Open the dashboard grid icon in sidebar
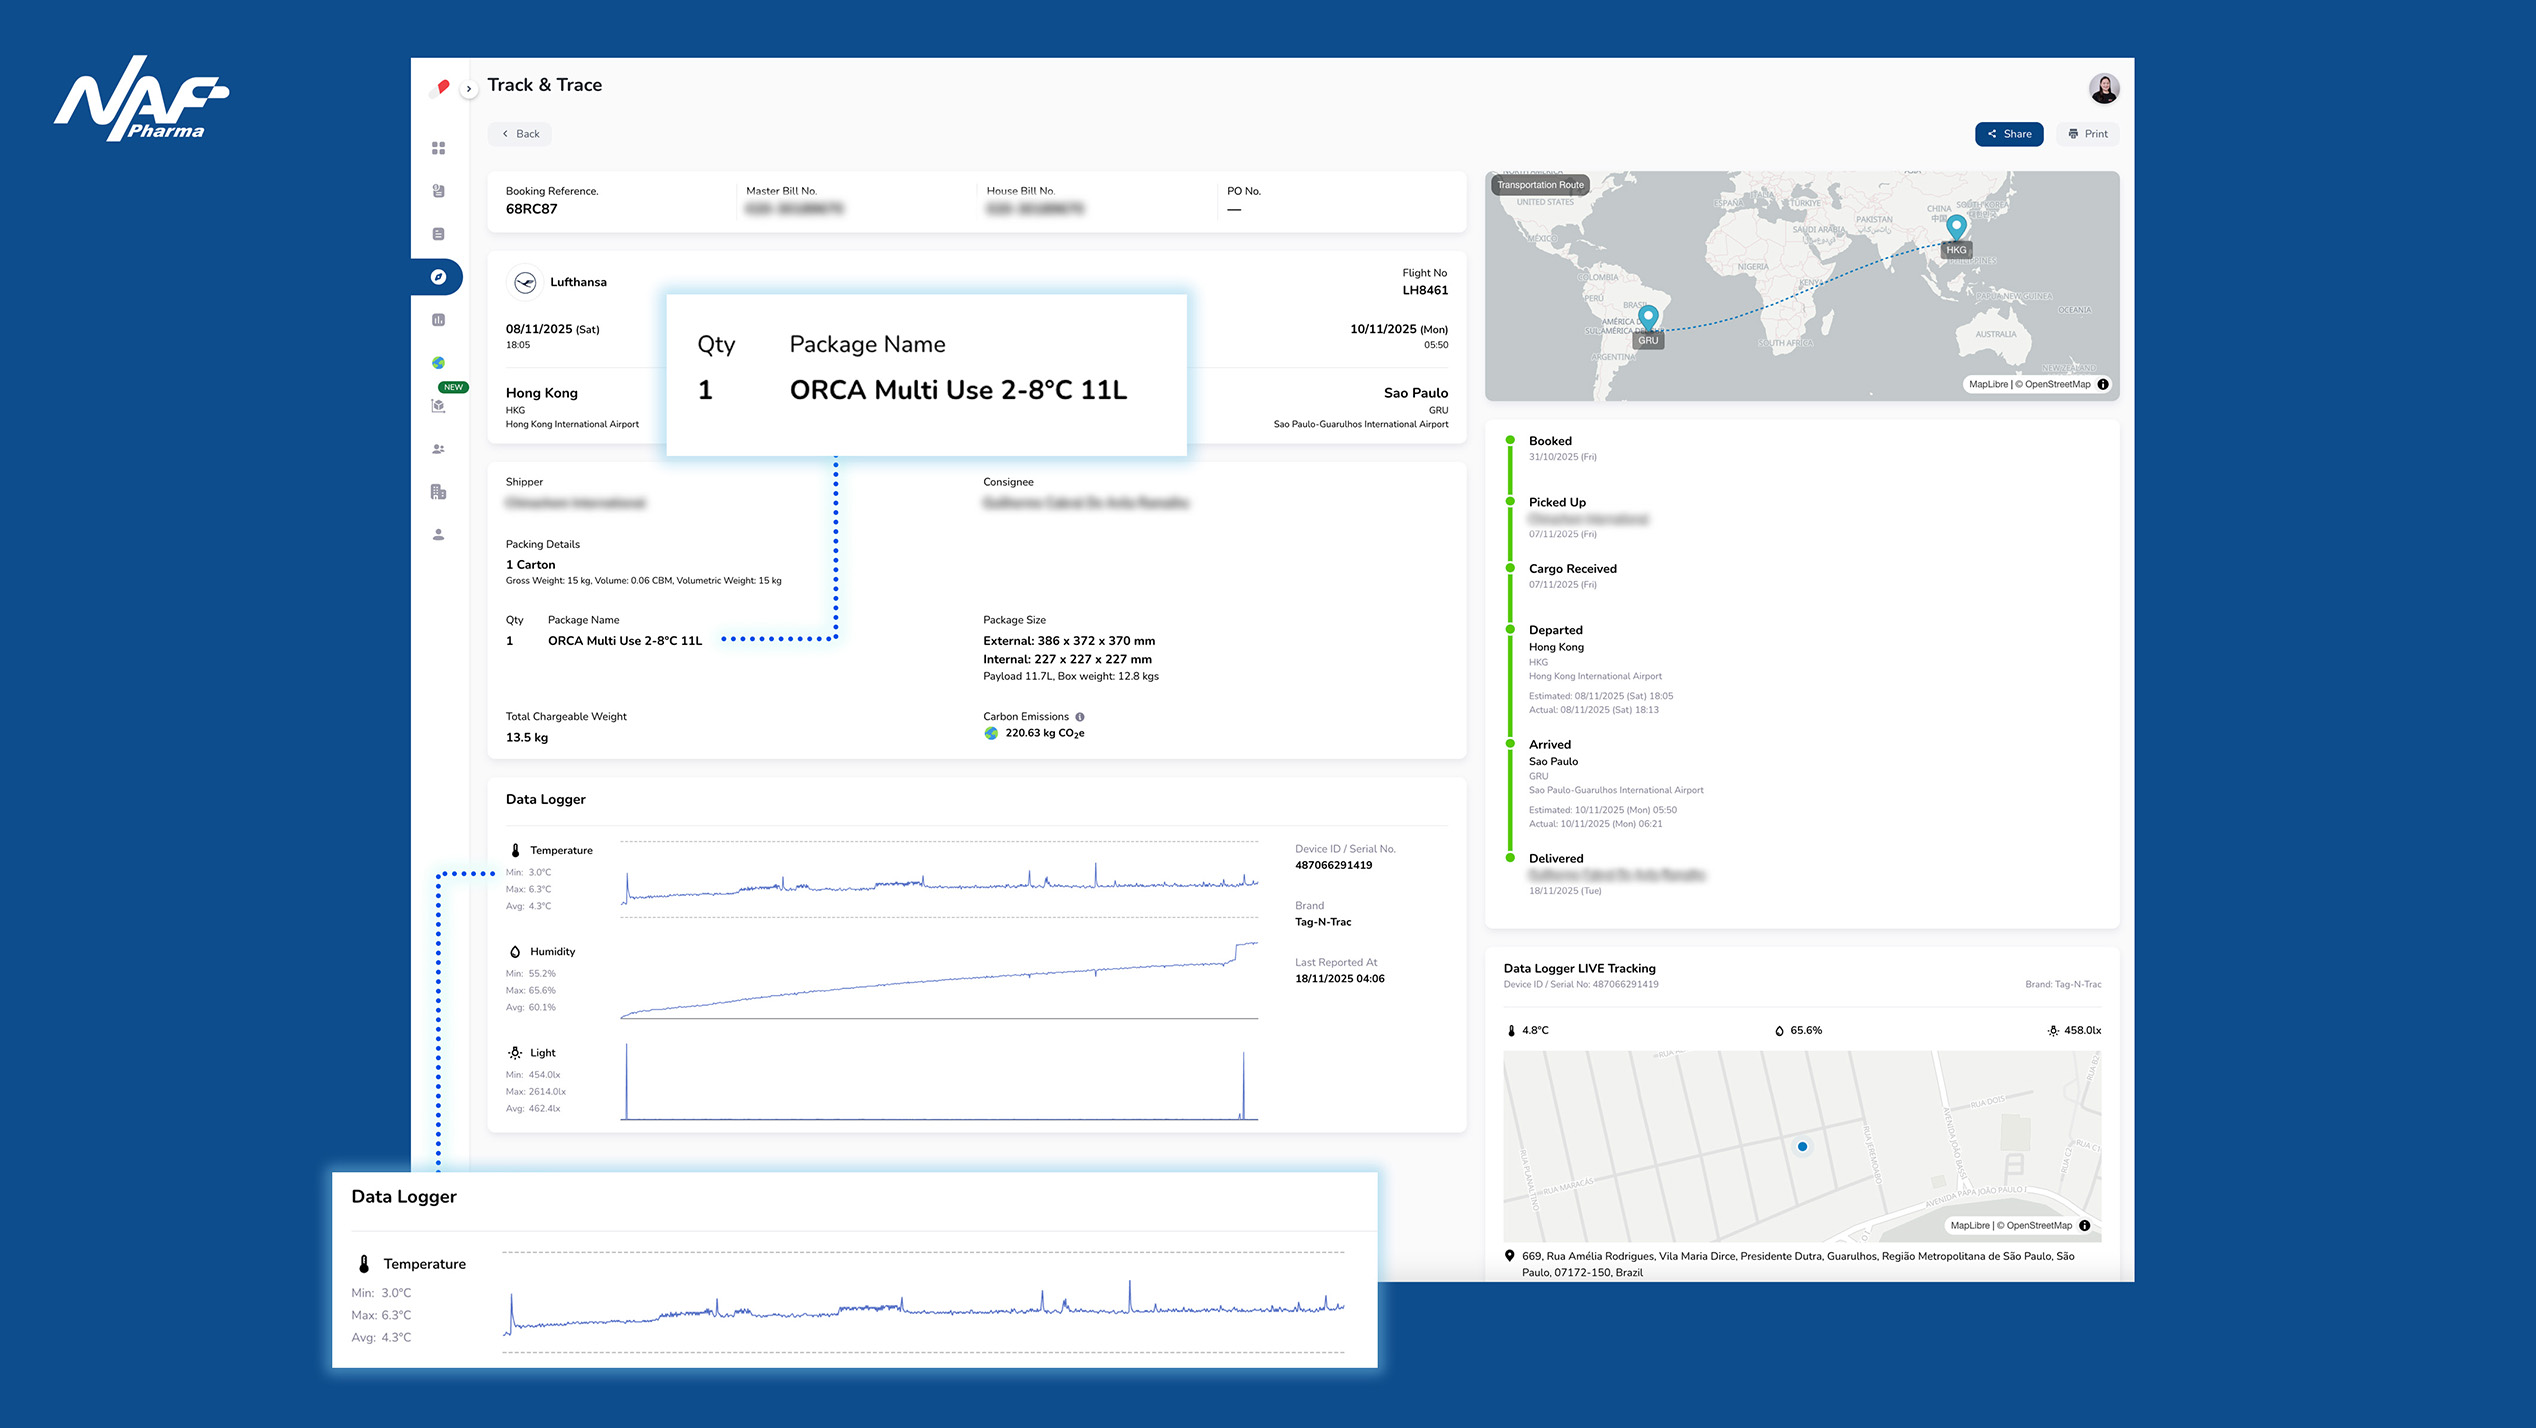 [x=438, y=148]
